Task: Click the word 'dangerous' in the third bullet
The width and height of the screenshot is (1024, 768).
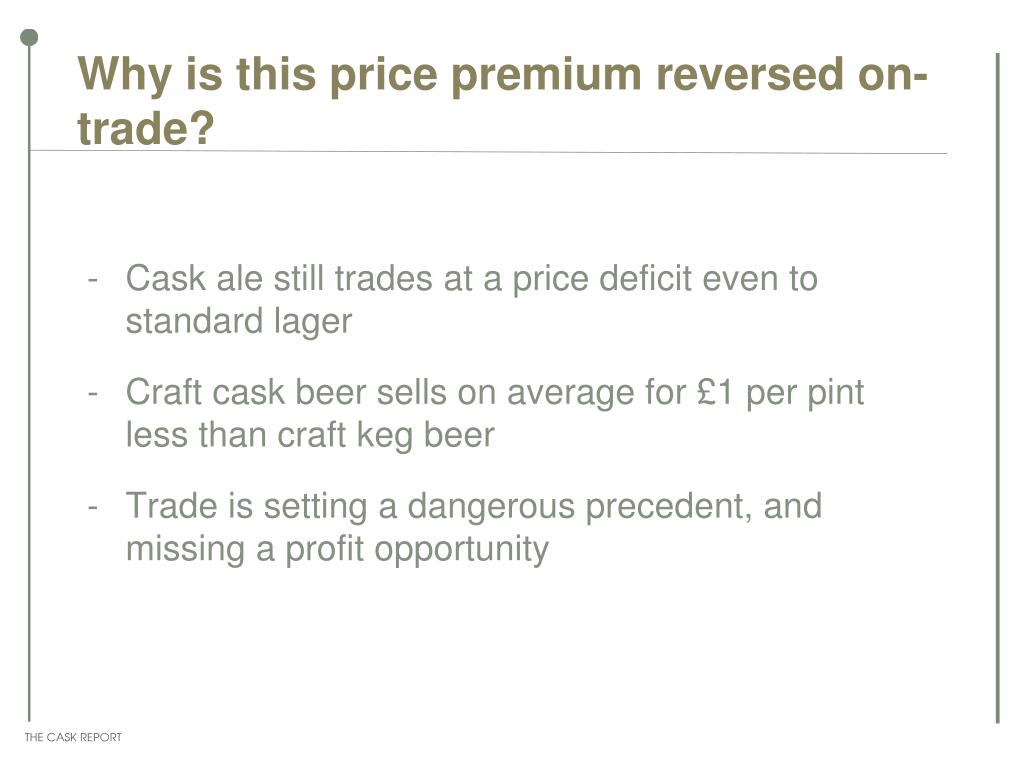Action: coord(491,507)
